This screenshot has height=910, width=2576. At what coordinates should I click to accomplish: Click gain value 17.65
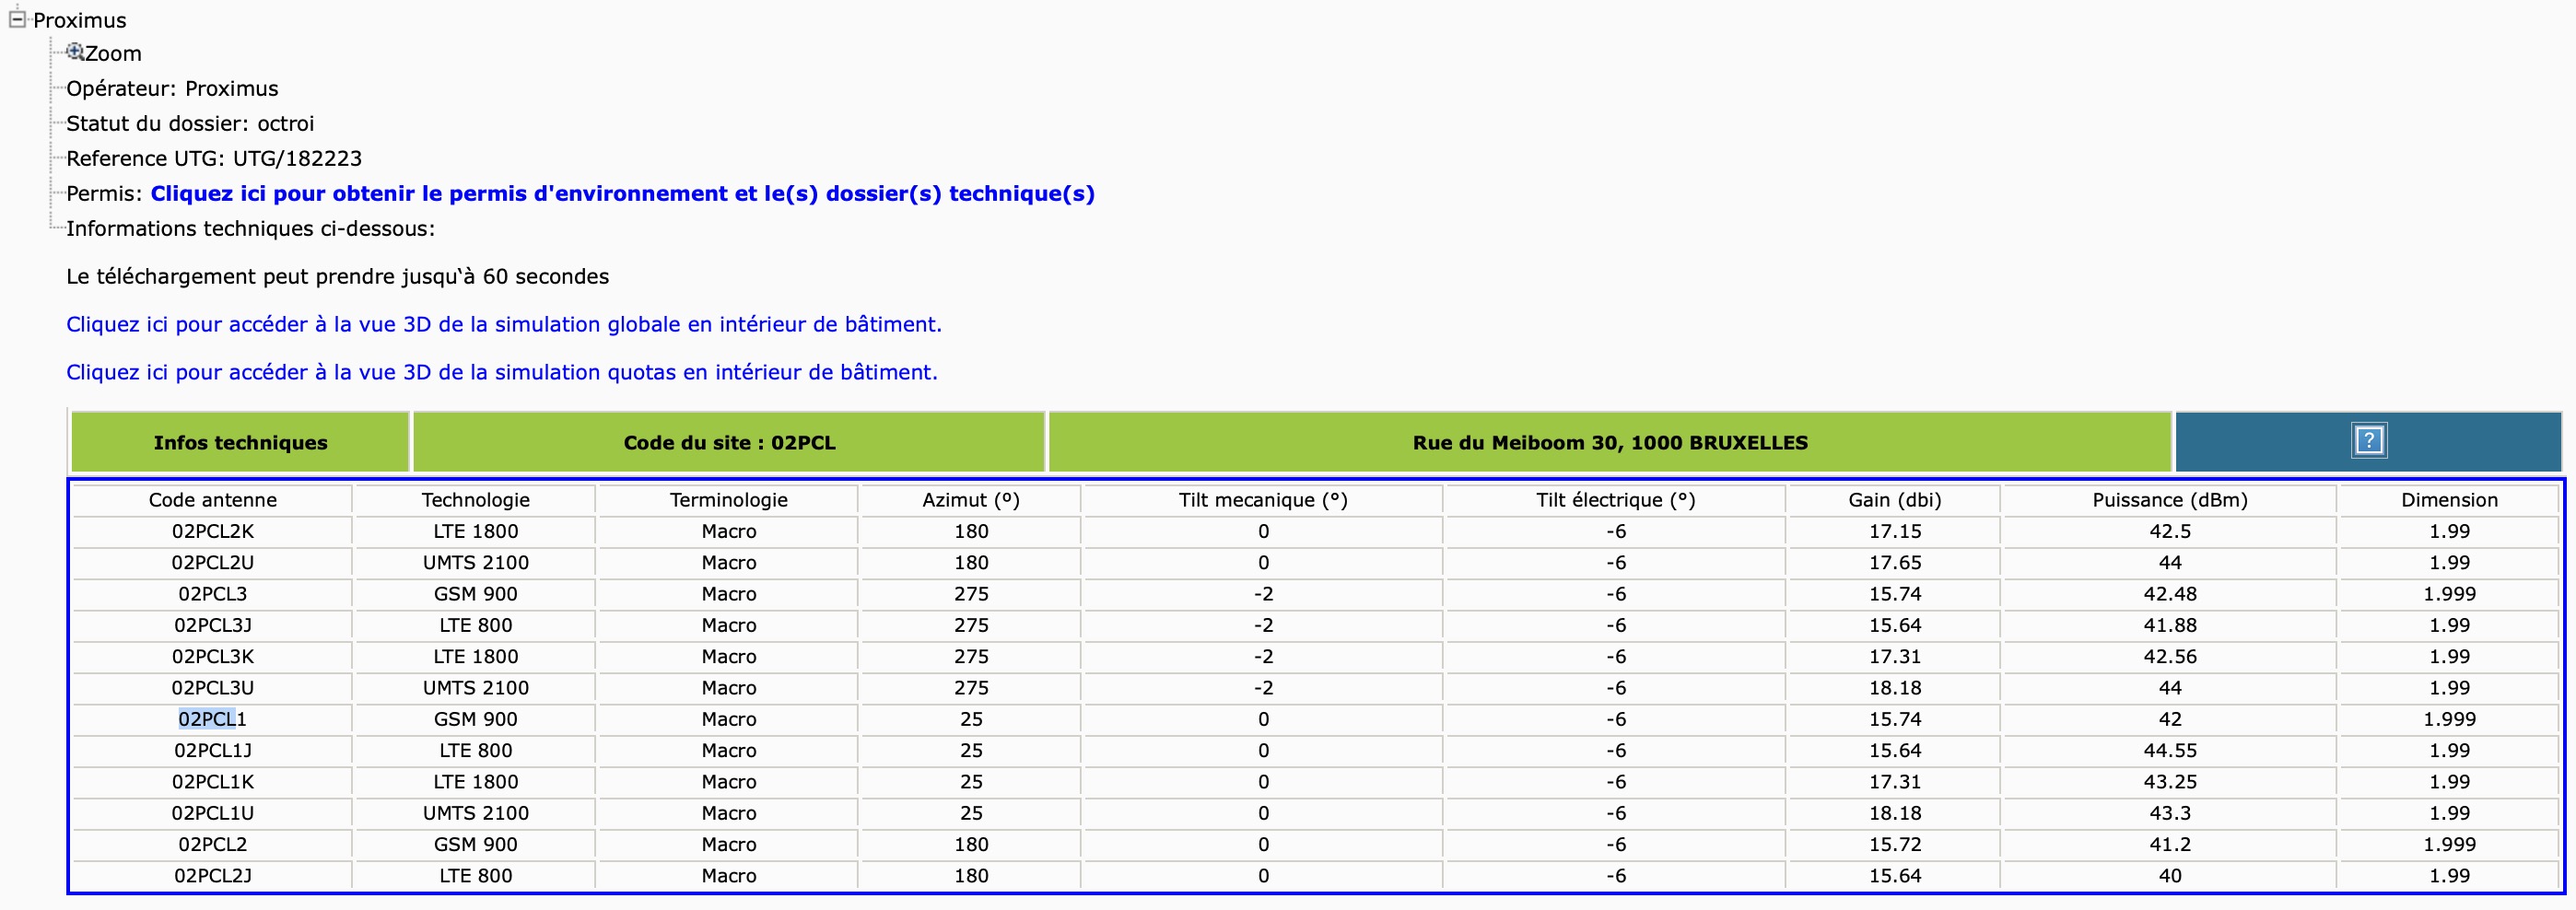pos(1894,562)
